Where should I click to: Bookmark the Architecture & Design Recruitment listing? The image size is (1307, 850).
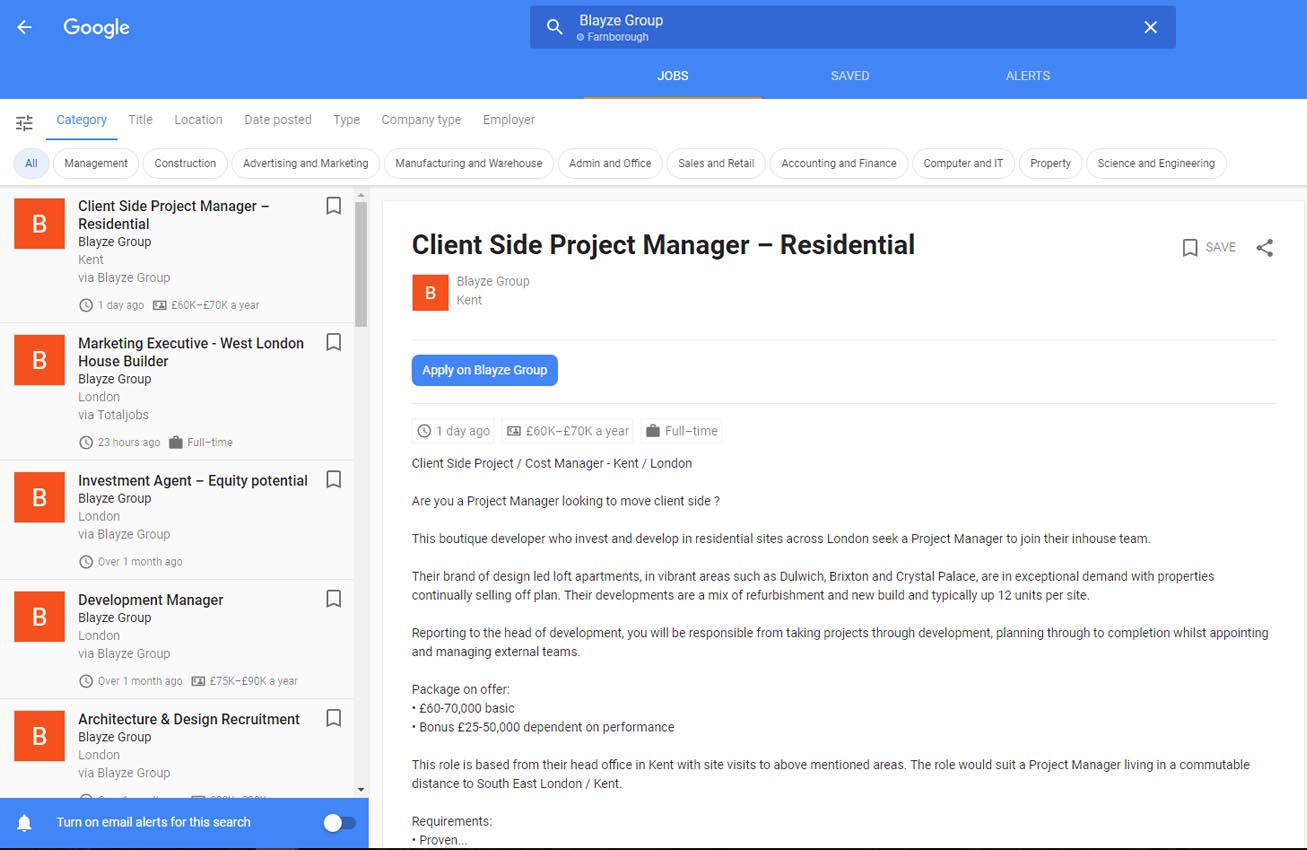334,718
